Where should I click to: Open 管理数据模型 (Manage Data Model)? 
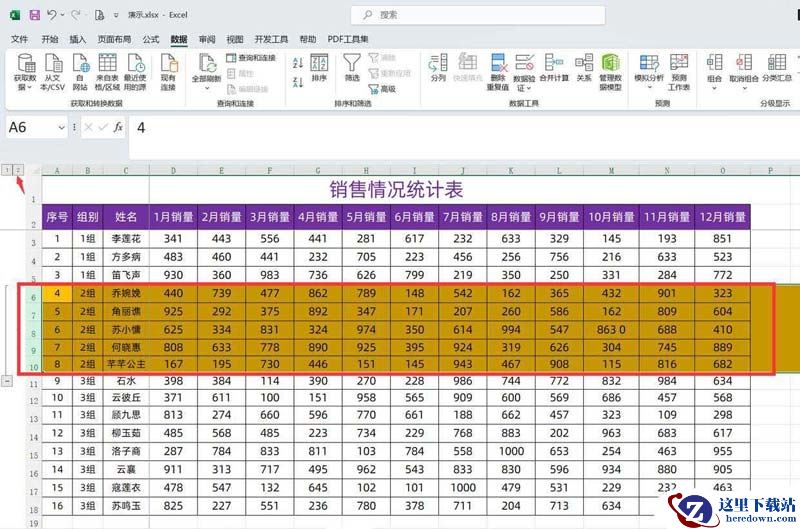tap(611, 72)
